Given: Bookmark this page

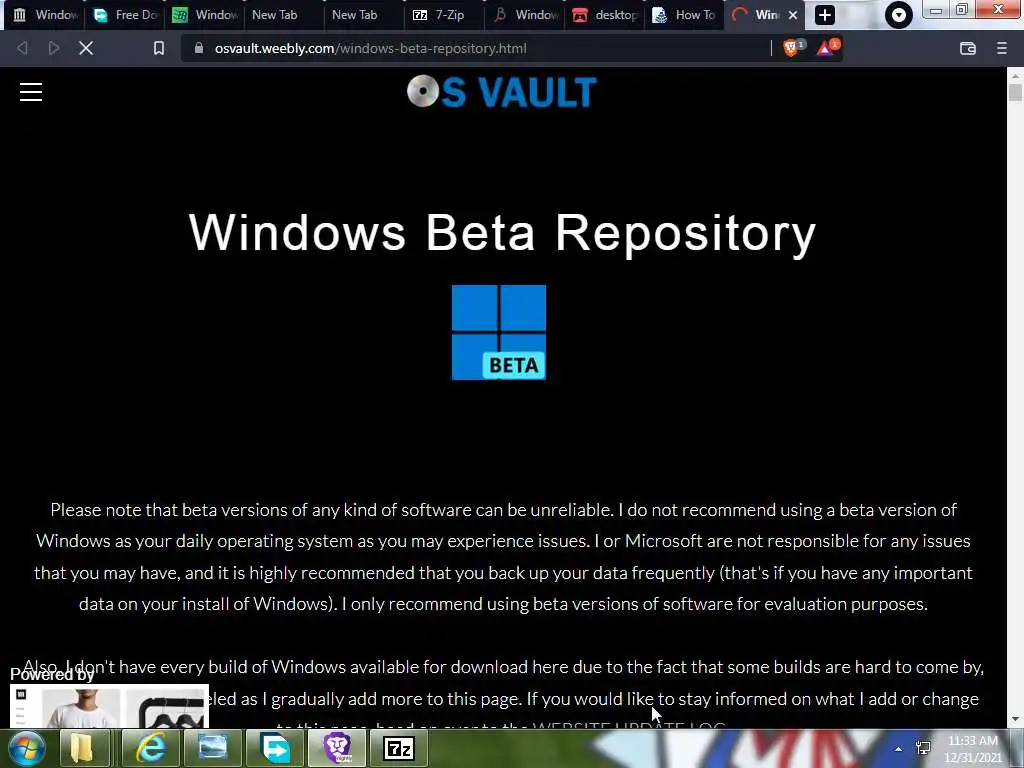Looking at the screenshot, I should coord(159,48).
